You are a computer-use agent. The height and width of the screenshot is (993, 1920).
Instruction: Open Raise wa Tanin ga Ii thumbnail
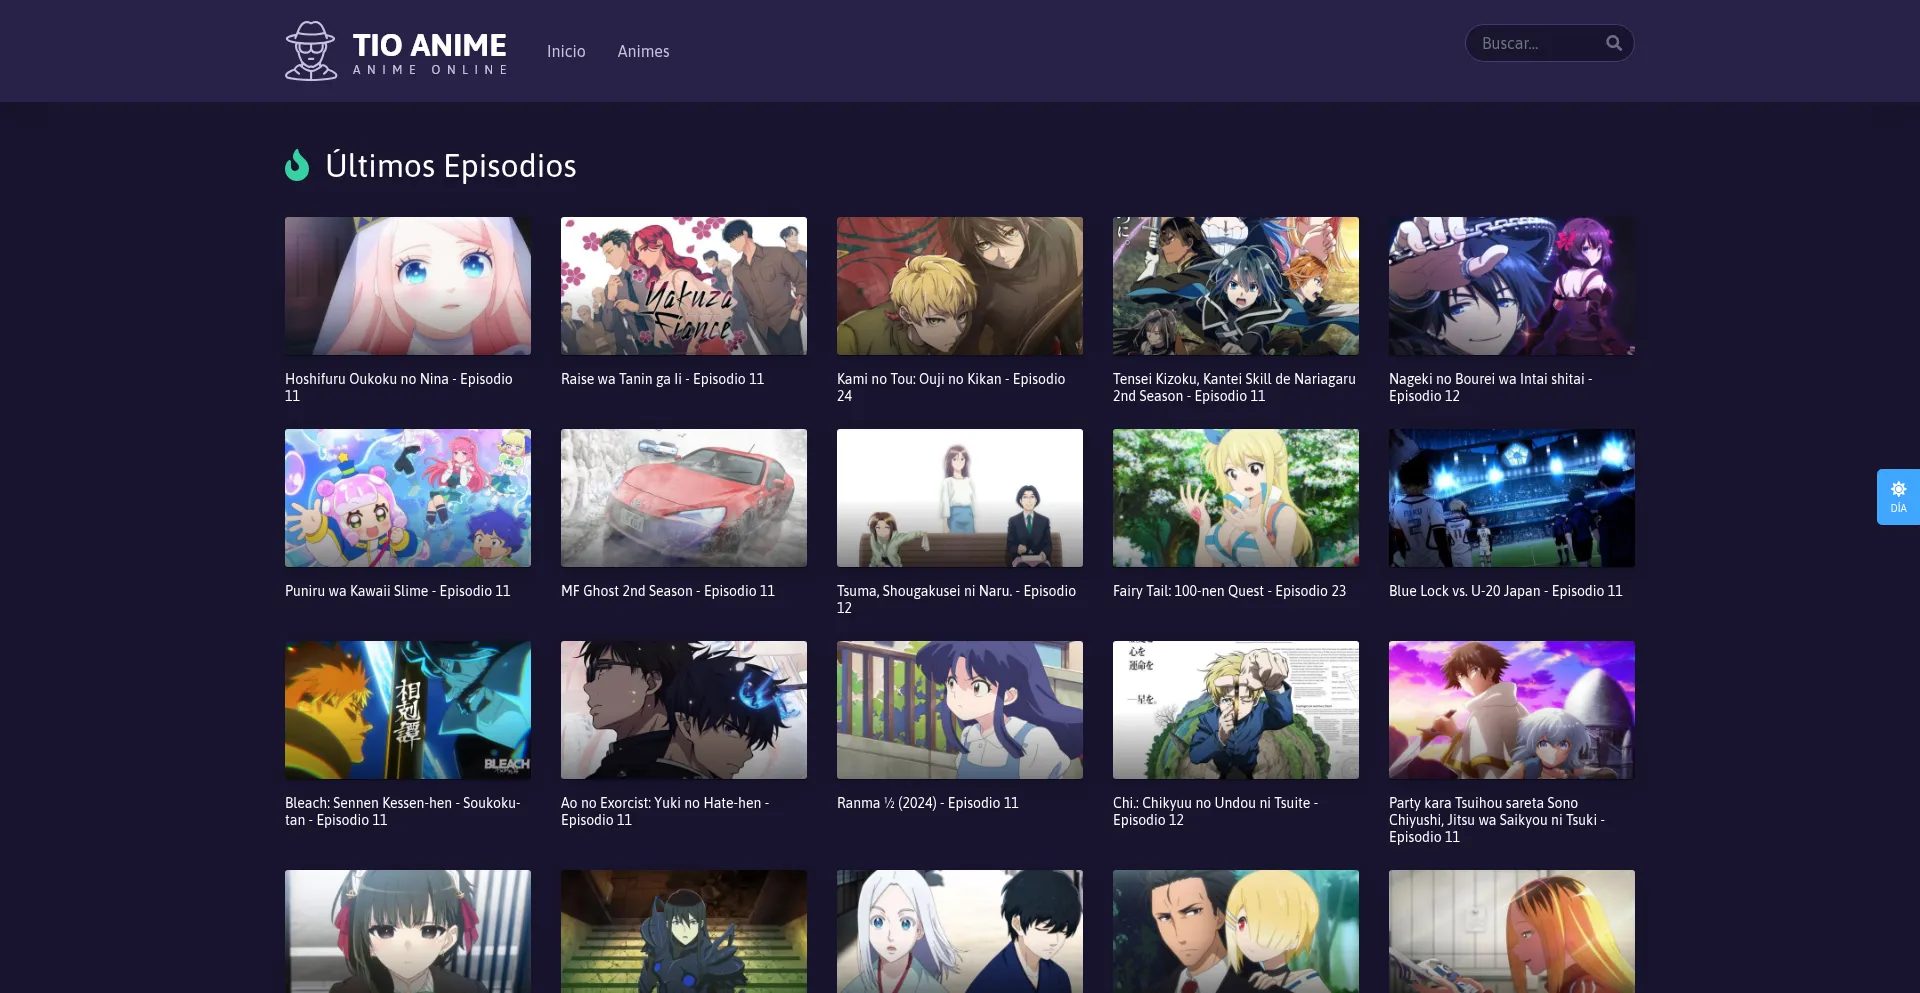click(x=684, y=286)
